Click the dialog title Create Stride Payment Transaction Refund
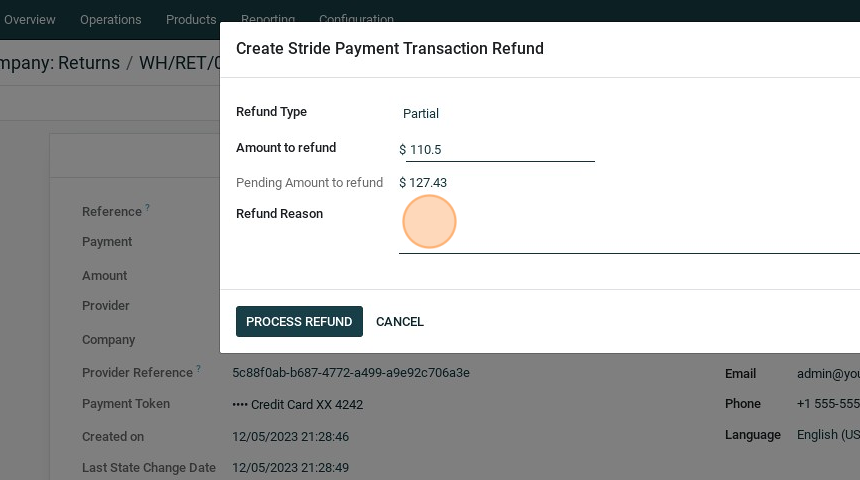 pos(390,49)
